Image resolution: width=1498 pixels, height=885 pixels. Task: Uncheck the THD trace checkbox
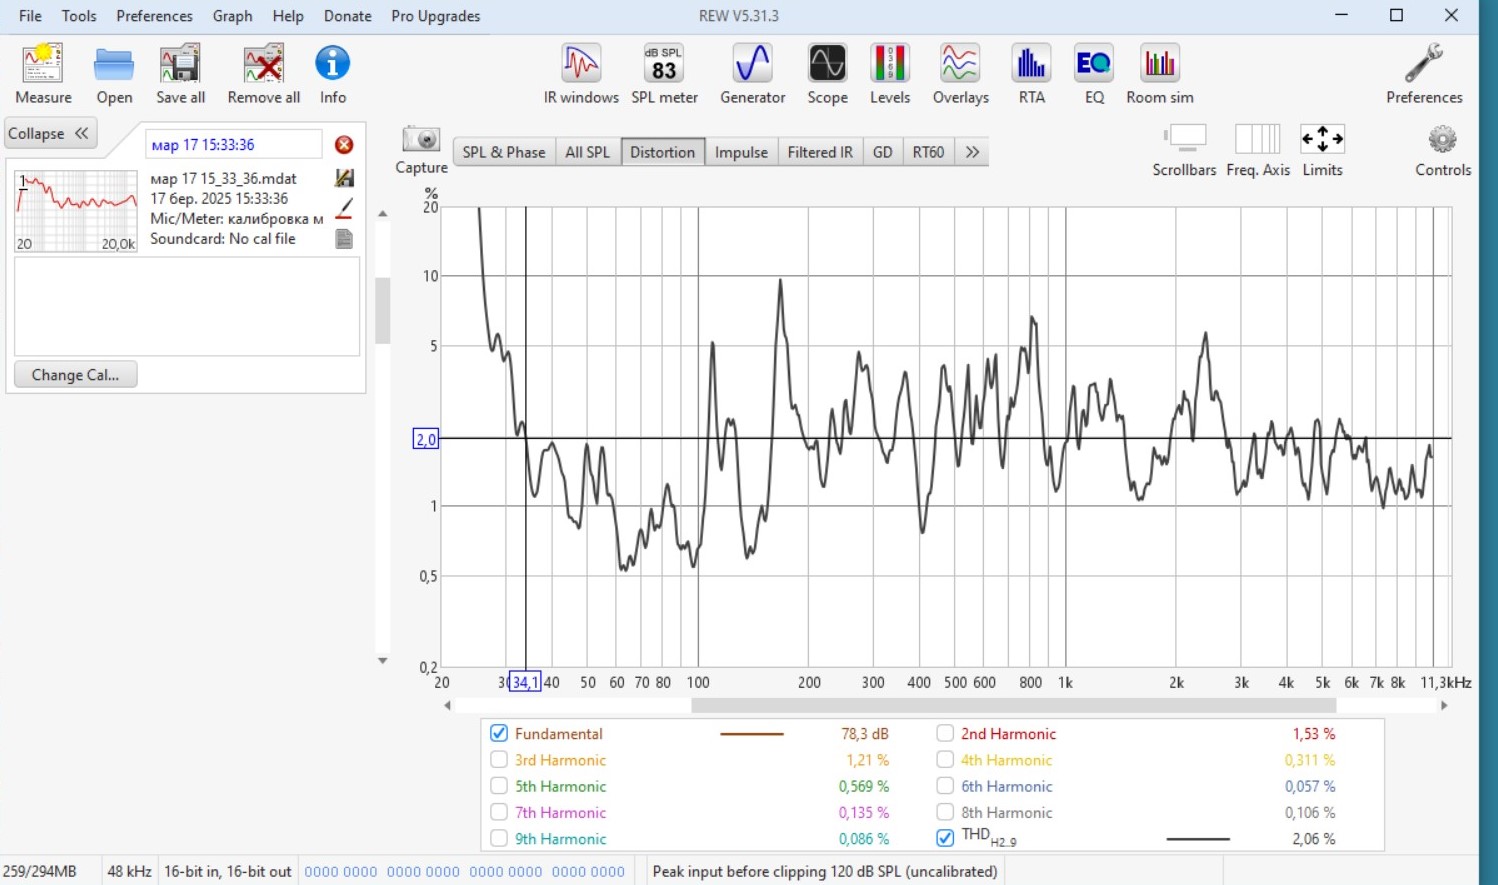(x=945, y=838)
